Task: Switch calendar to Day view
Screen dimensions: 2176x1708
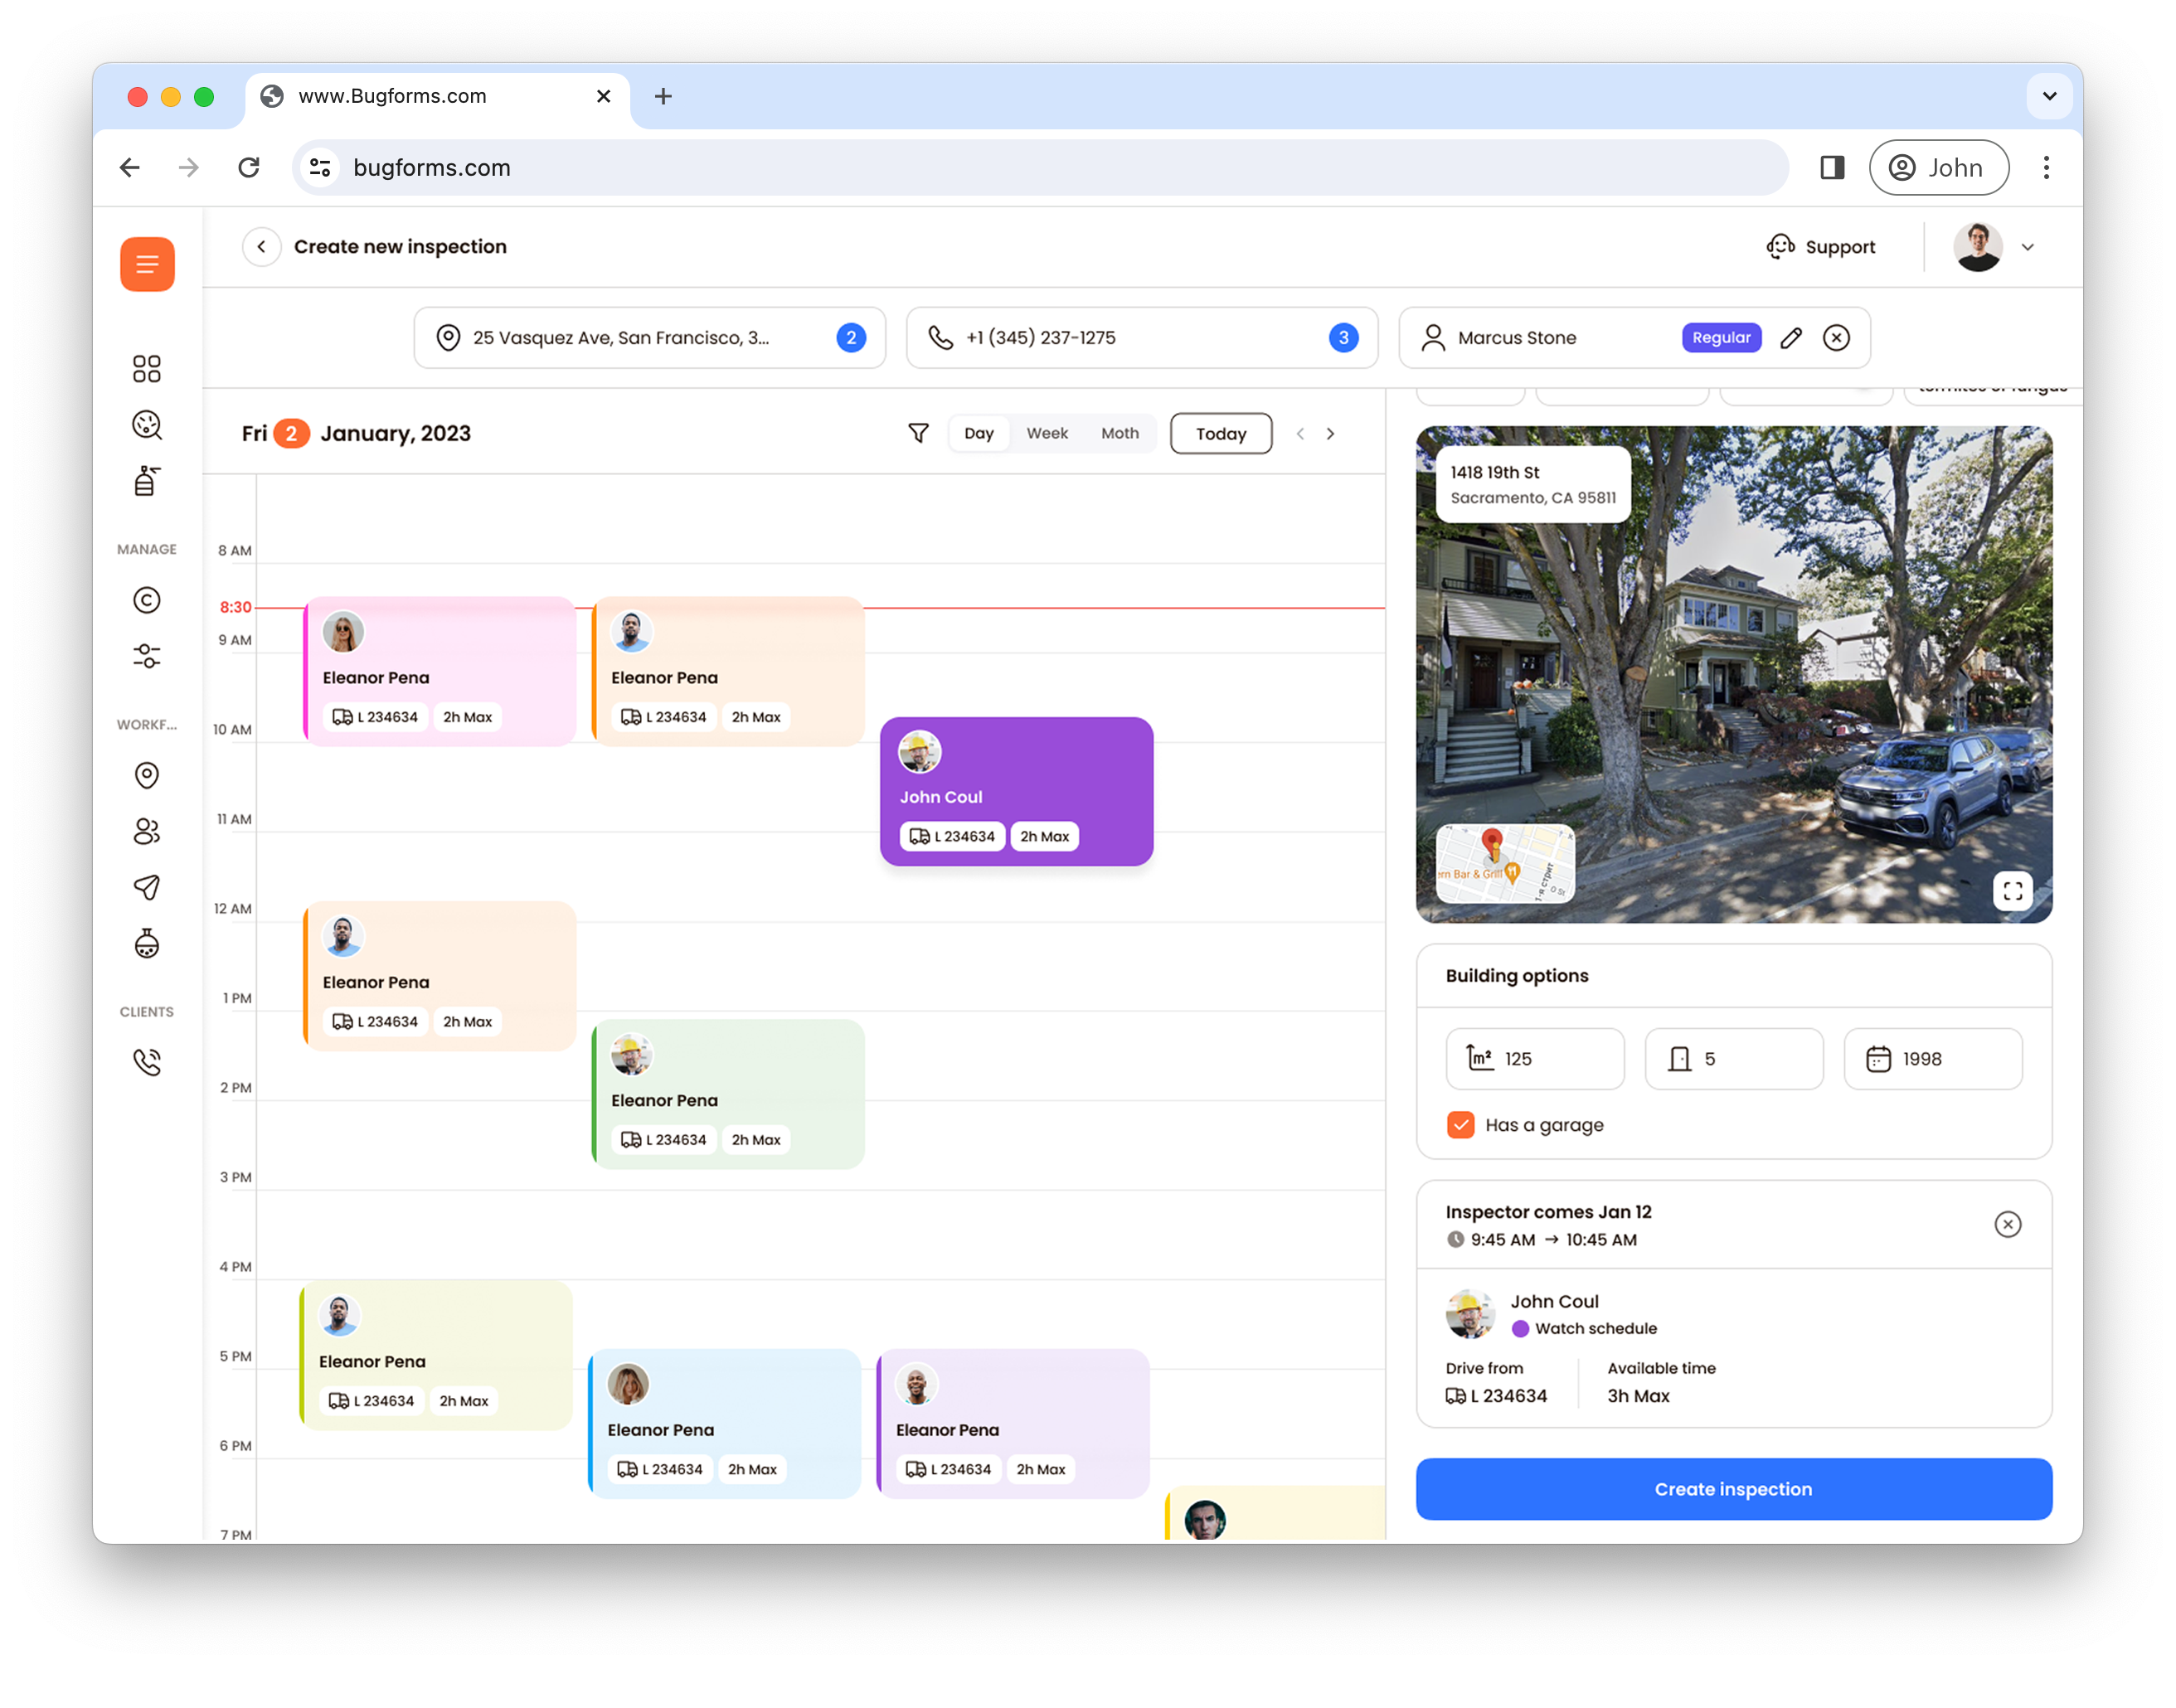Action: 978,433
